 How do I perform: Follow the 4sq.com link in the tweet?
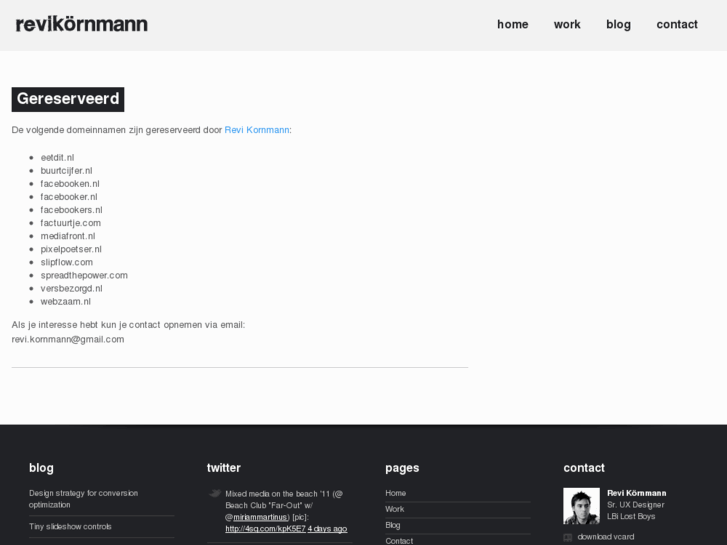265,529
